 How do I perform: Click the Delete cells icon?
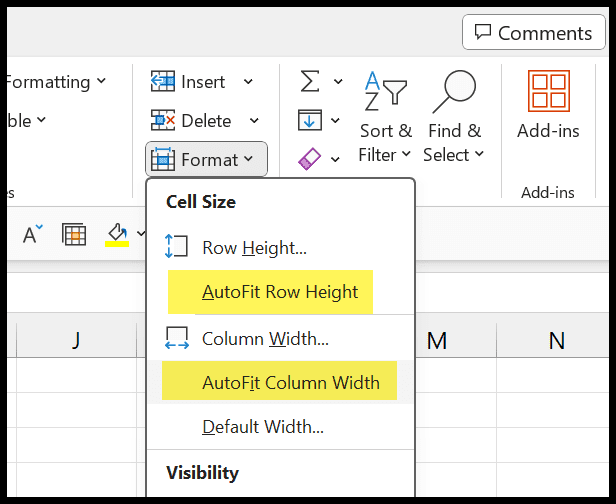pos(163,120)
